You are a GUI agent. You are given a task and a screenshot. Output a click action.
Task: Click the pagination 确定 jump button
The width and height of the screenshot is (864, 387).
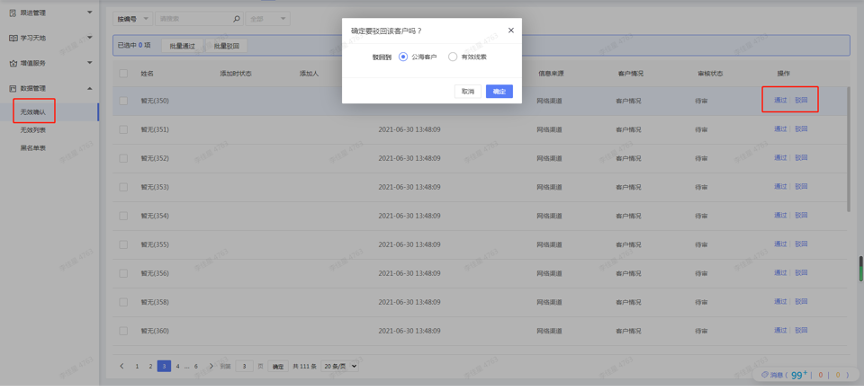pyautogui.click(x=278, y=366)
